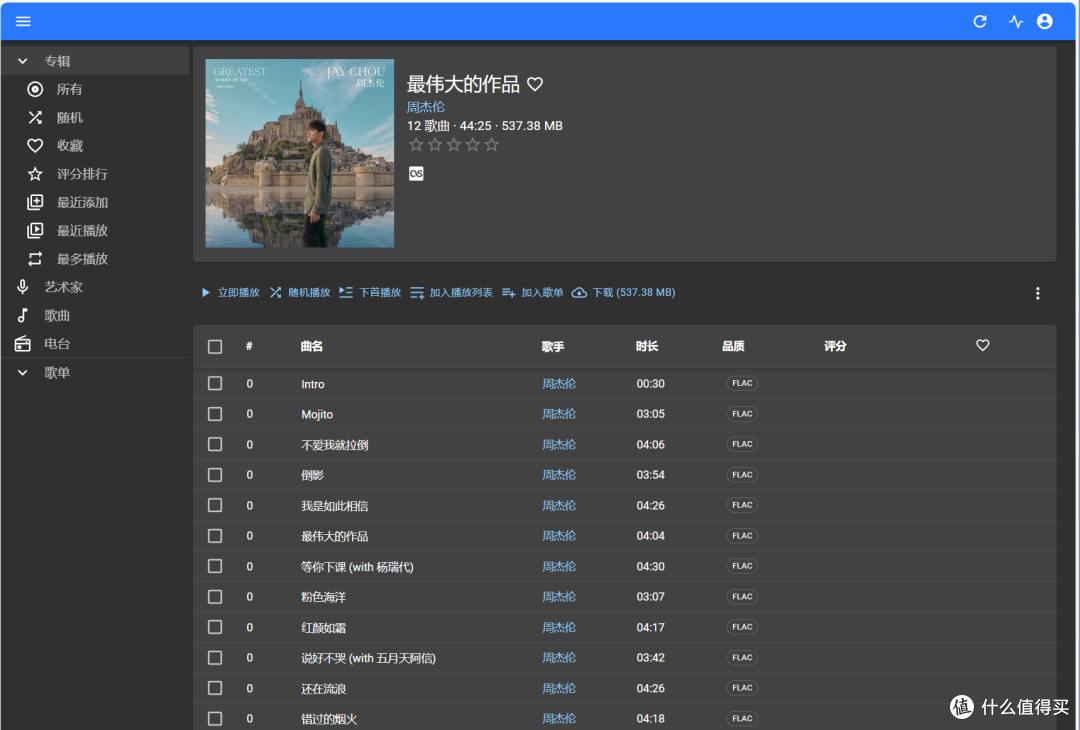Favorite the album with heart icon by title

pyautogui.click(x=534, y=84)
